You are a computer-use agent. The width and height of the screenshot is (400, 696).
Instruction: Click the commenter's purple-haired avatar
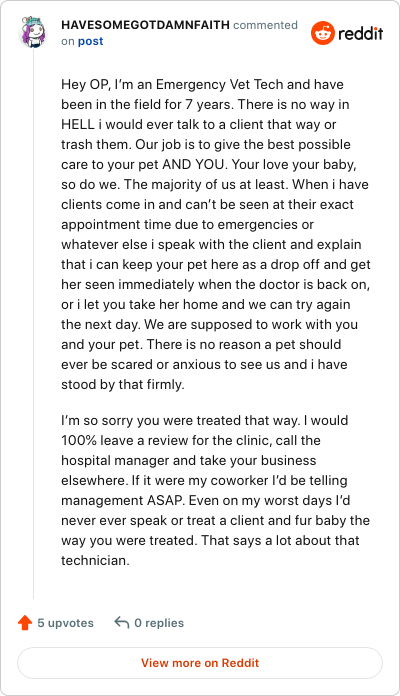[33, 32]
